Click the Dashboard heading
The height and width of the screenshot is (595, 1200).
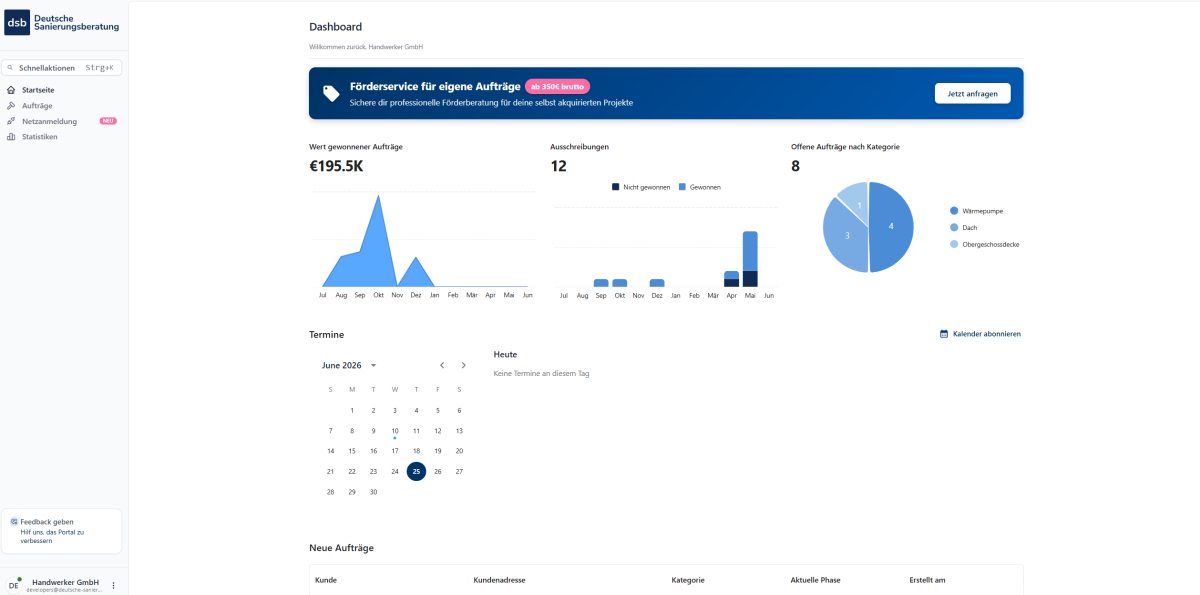335,27
